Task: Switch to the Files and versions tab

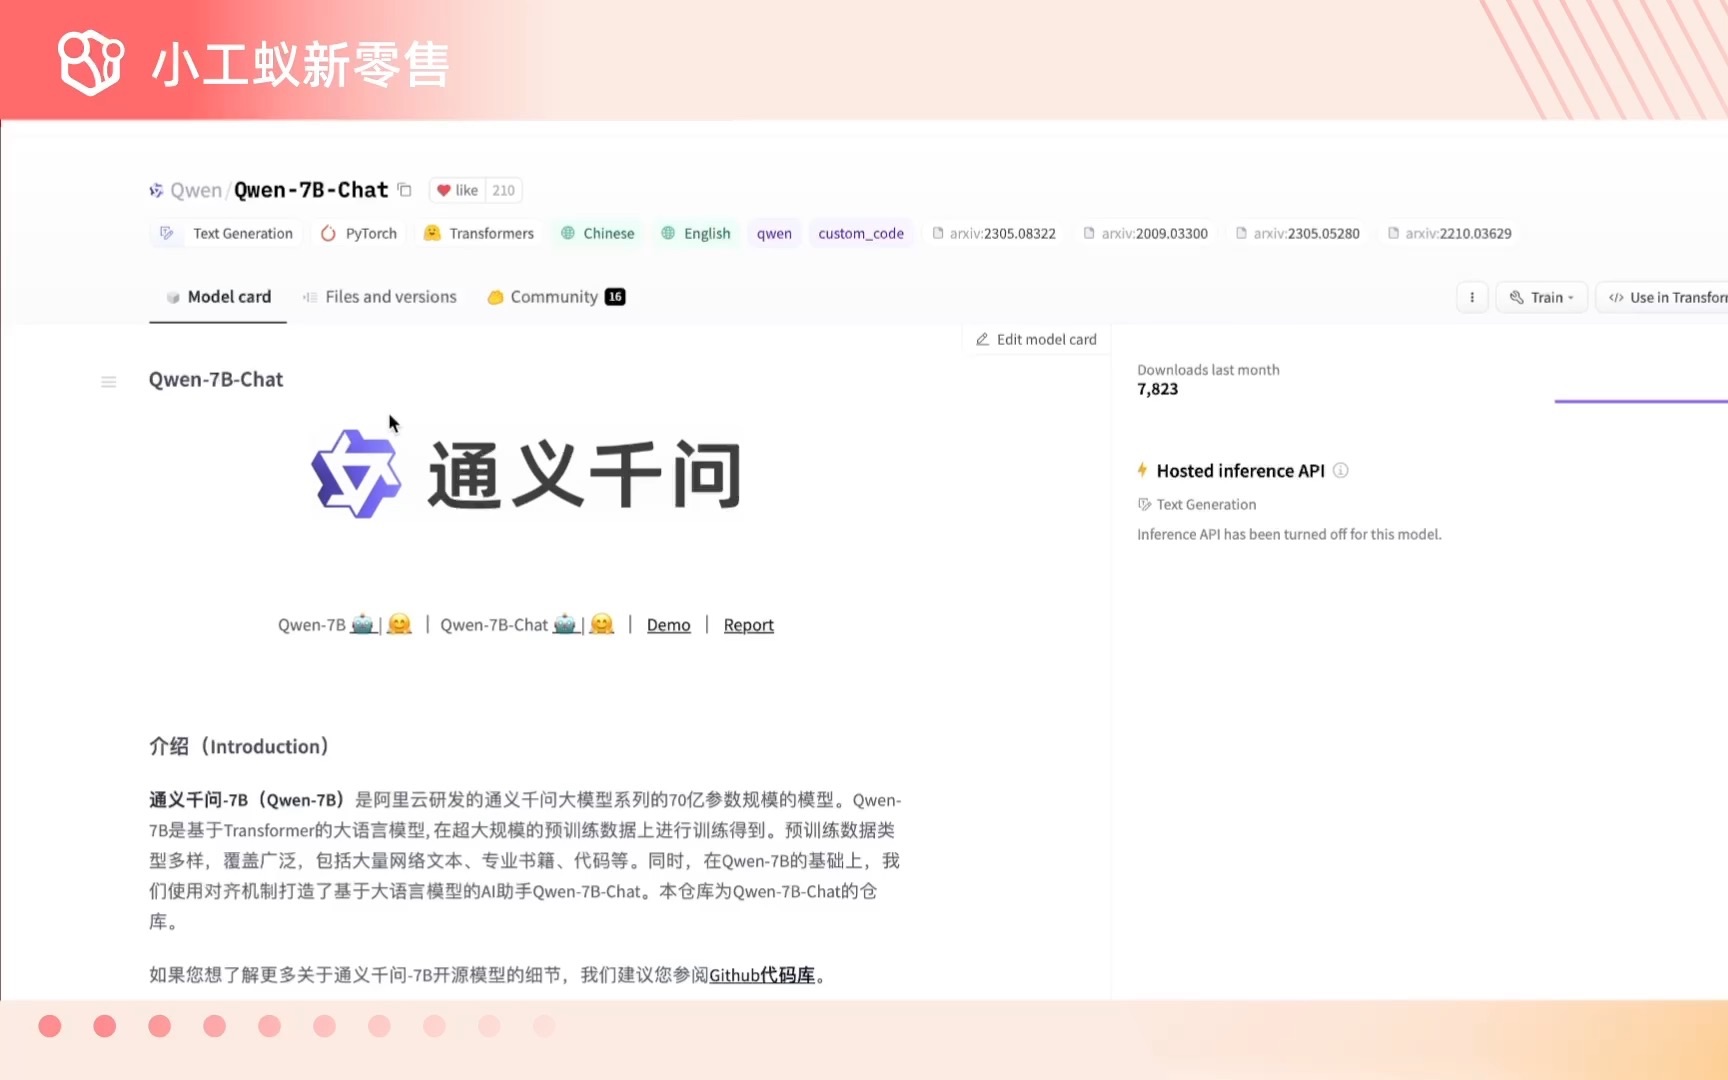Action: tap(379, 297)
